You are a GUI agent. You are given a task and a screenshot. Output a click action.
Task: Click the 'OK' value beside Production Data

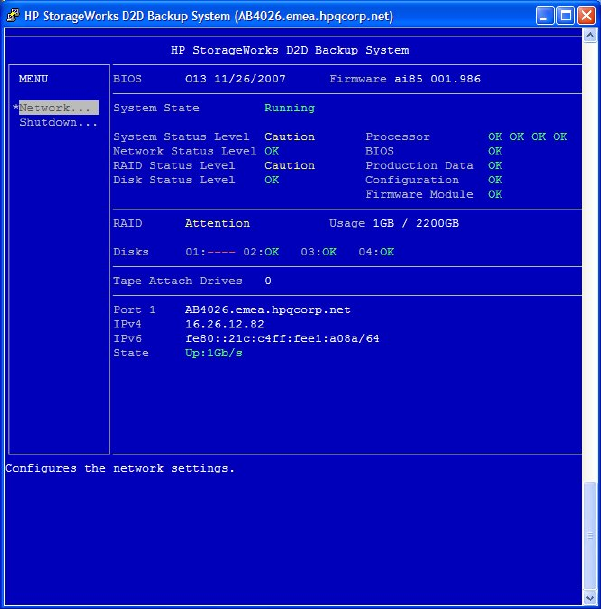[x=495, y=165]
